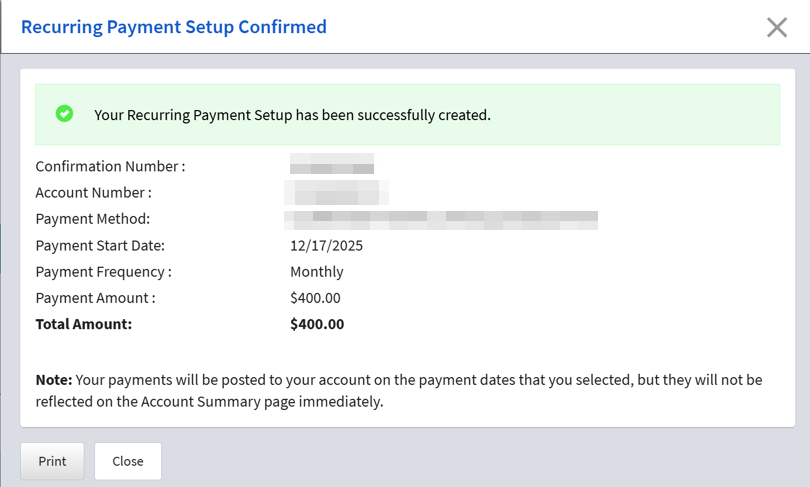This screenshot has height=487, width=810.
Task: Click the successfully created confirmation message
Action: 292,115
